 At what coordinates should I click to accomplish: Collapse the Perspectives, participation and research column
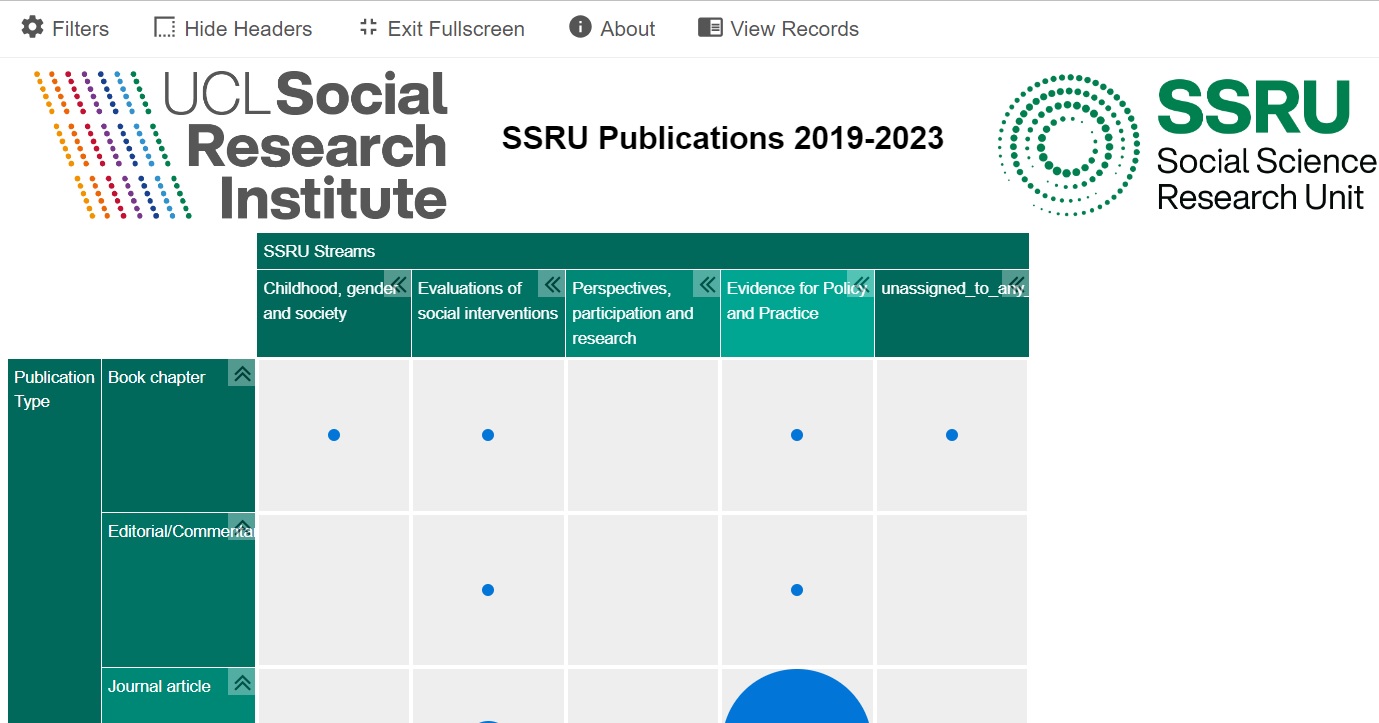(706, 284)
